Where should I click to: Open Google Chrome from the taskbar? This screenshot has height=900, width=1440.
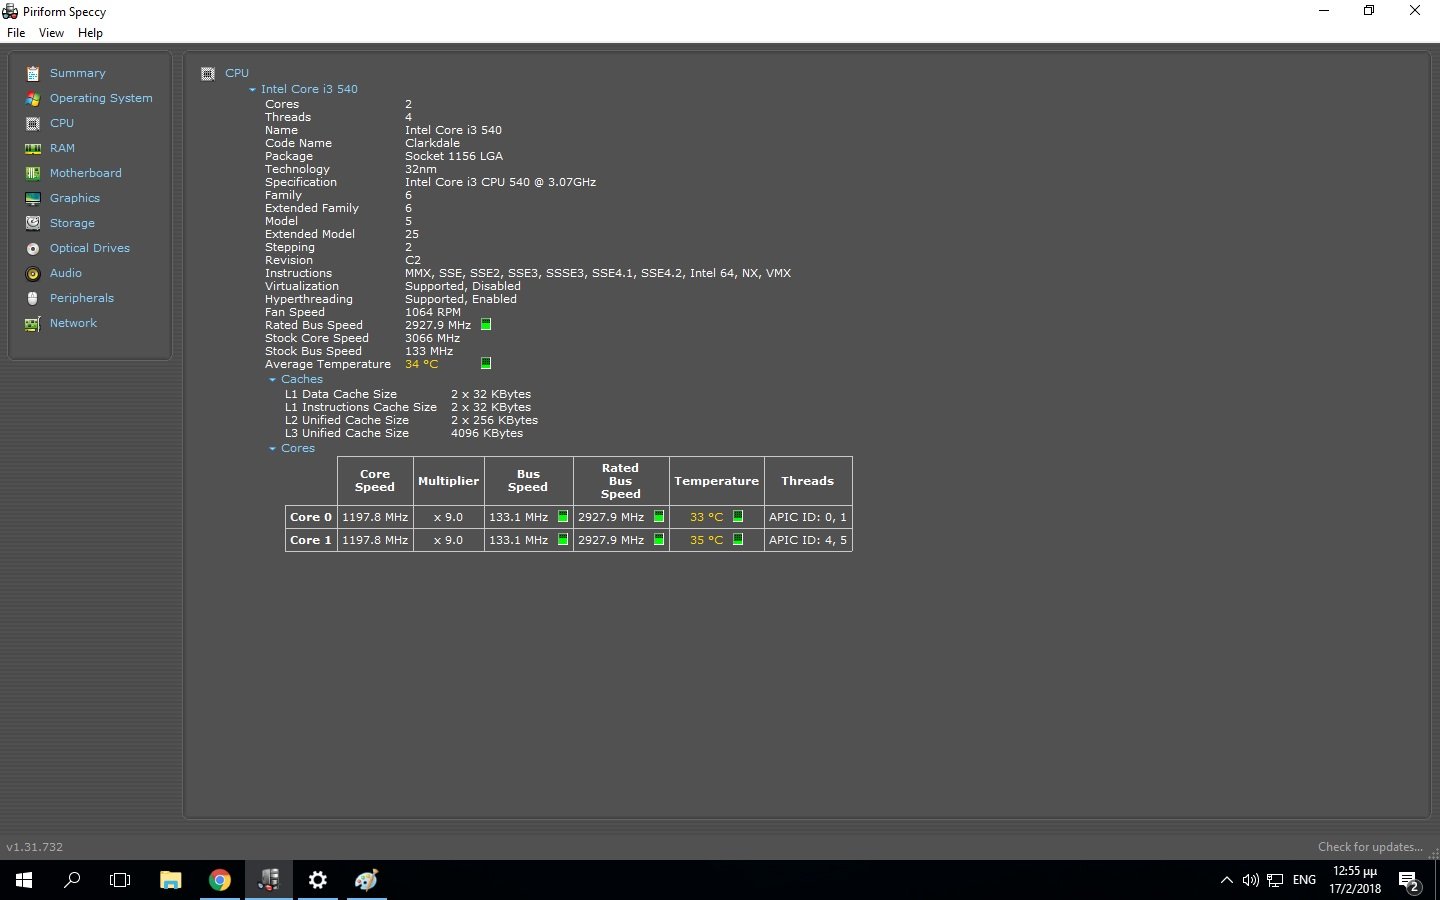pos(220,880)
